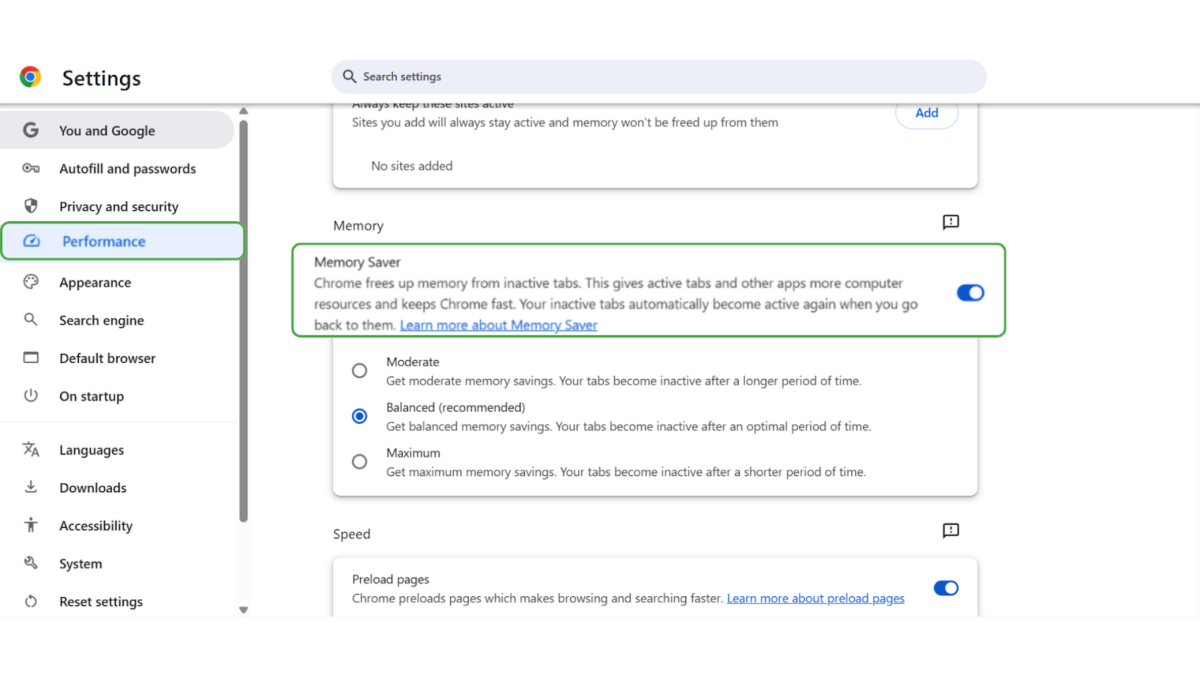Click the Add button for always-active sites
Screen dimensions: 1200x675
[927, 113]
